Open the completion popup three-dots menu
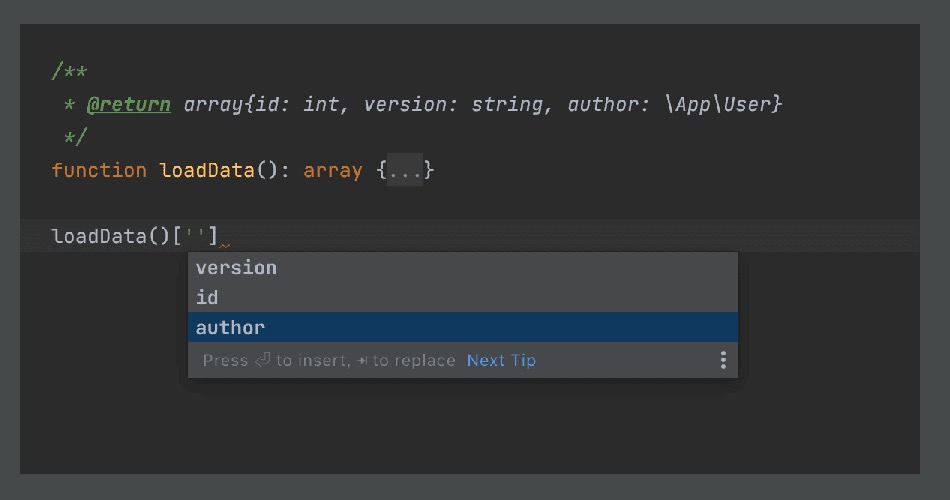Image resolution: width=950 pixels, height=500 pixels. (723, 360)
